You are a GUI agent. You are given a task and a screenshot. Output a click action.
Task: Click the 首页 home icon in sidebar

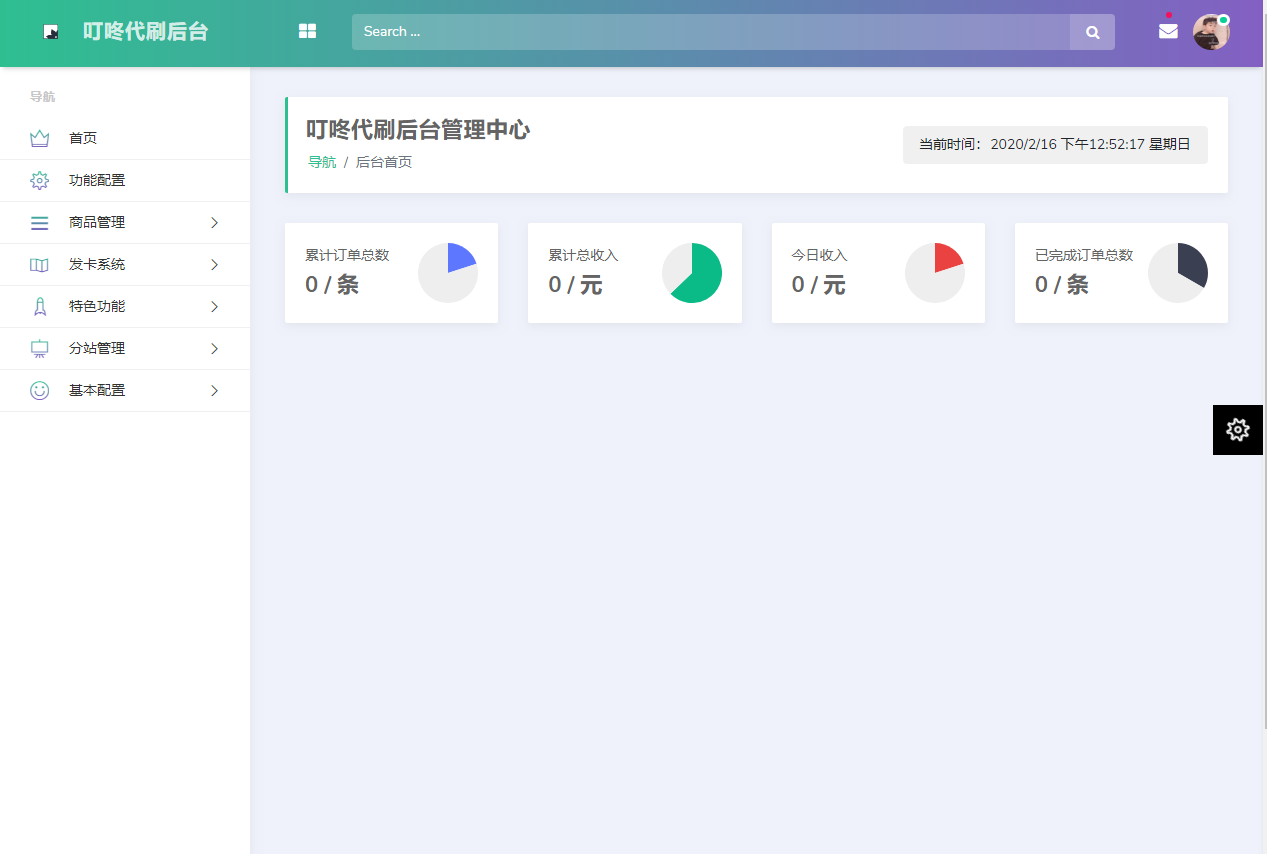[x=39, y=138]
